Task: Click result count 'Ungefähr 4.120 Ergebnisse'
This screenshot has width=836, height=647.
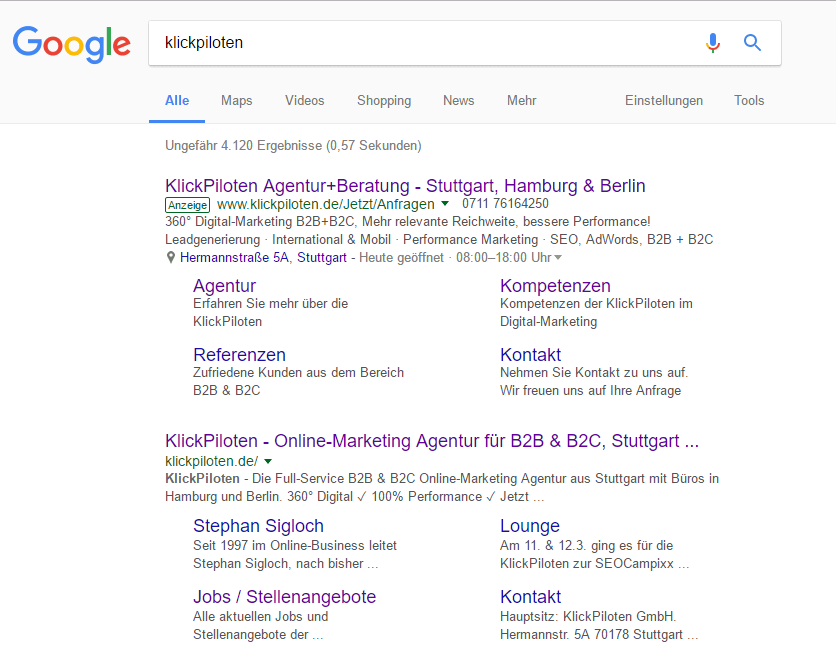Action: click(244, 145)
